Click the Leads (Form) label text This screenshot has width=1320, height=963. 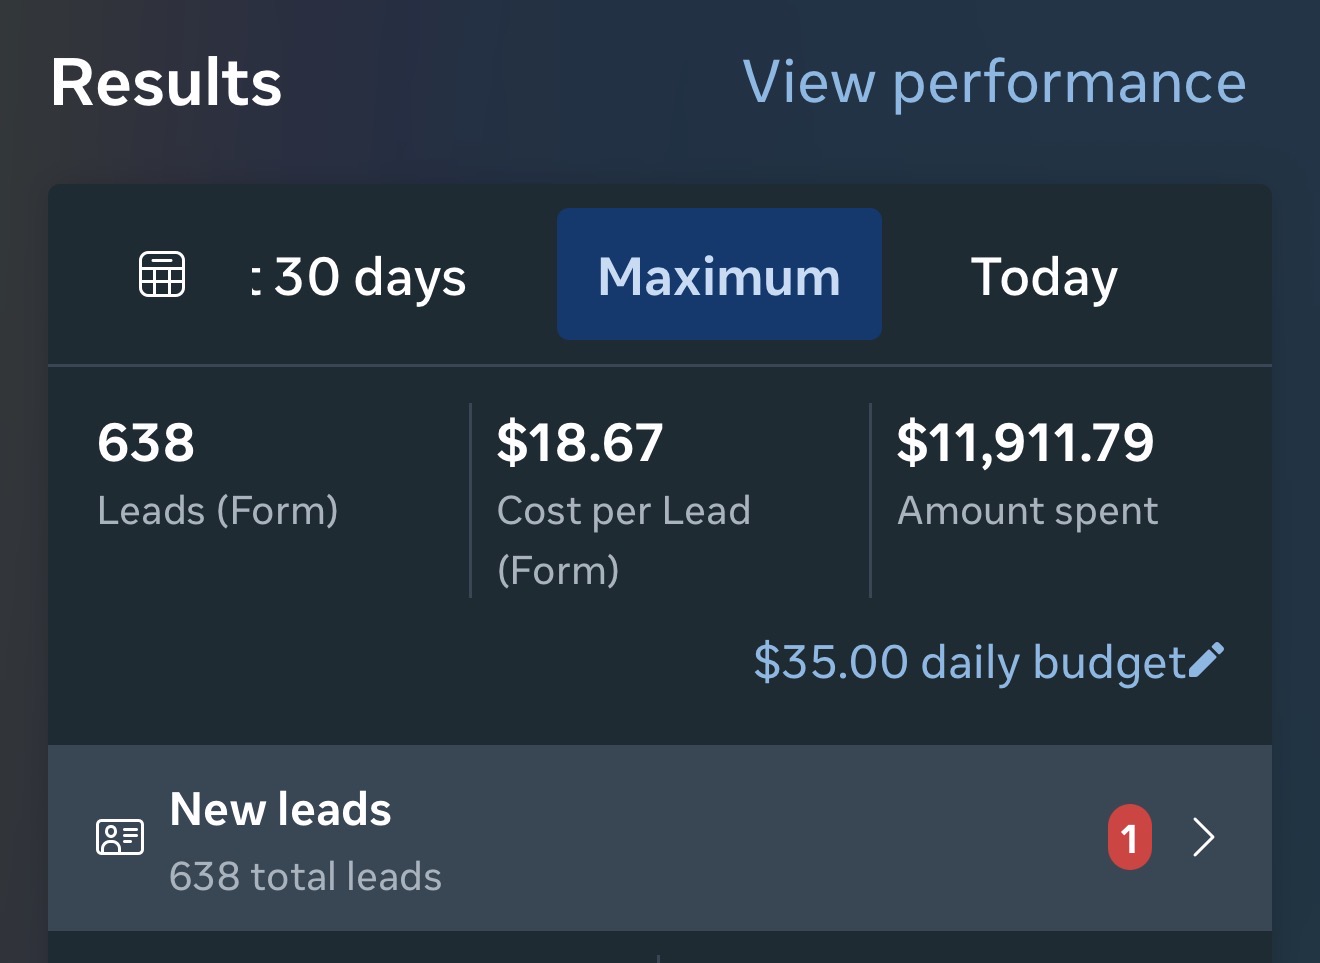click(x=218, y=511)
